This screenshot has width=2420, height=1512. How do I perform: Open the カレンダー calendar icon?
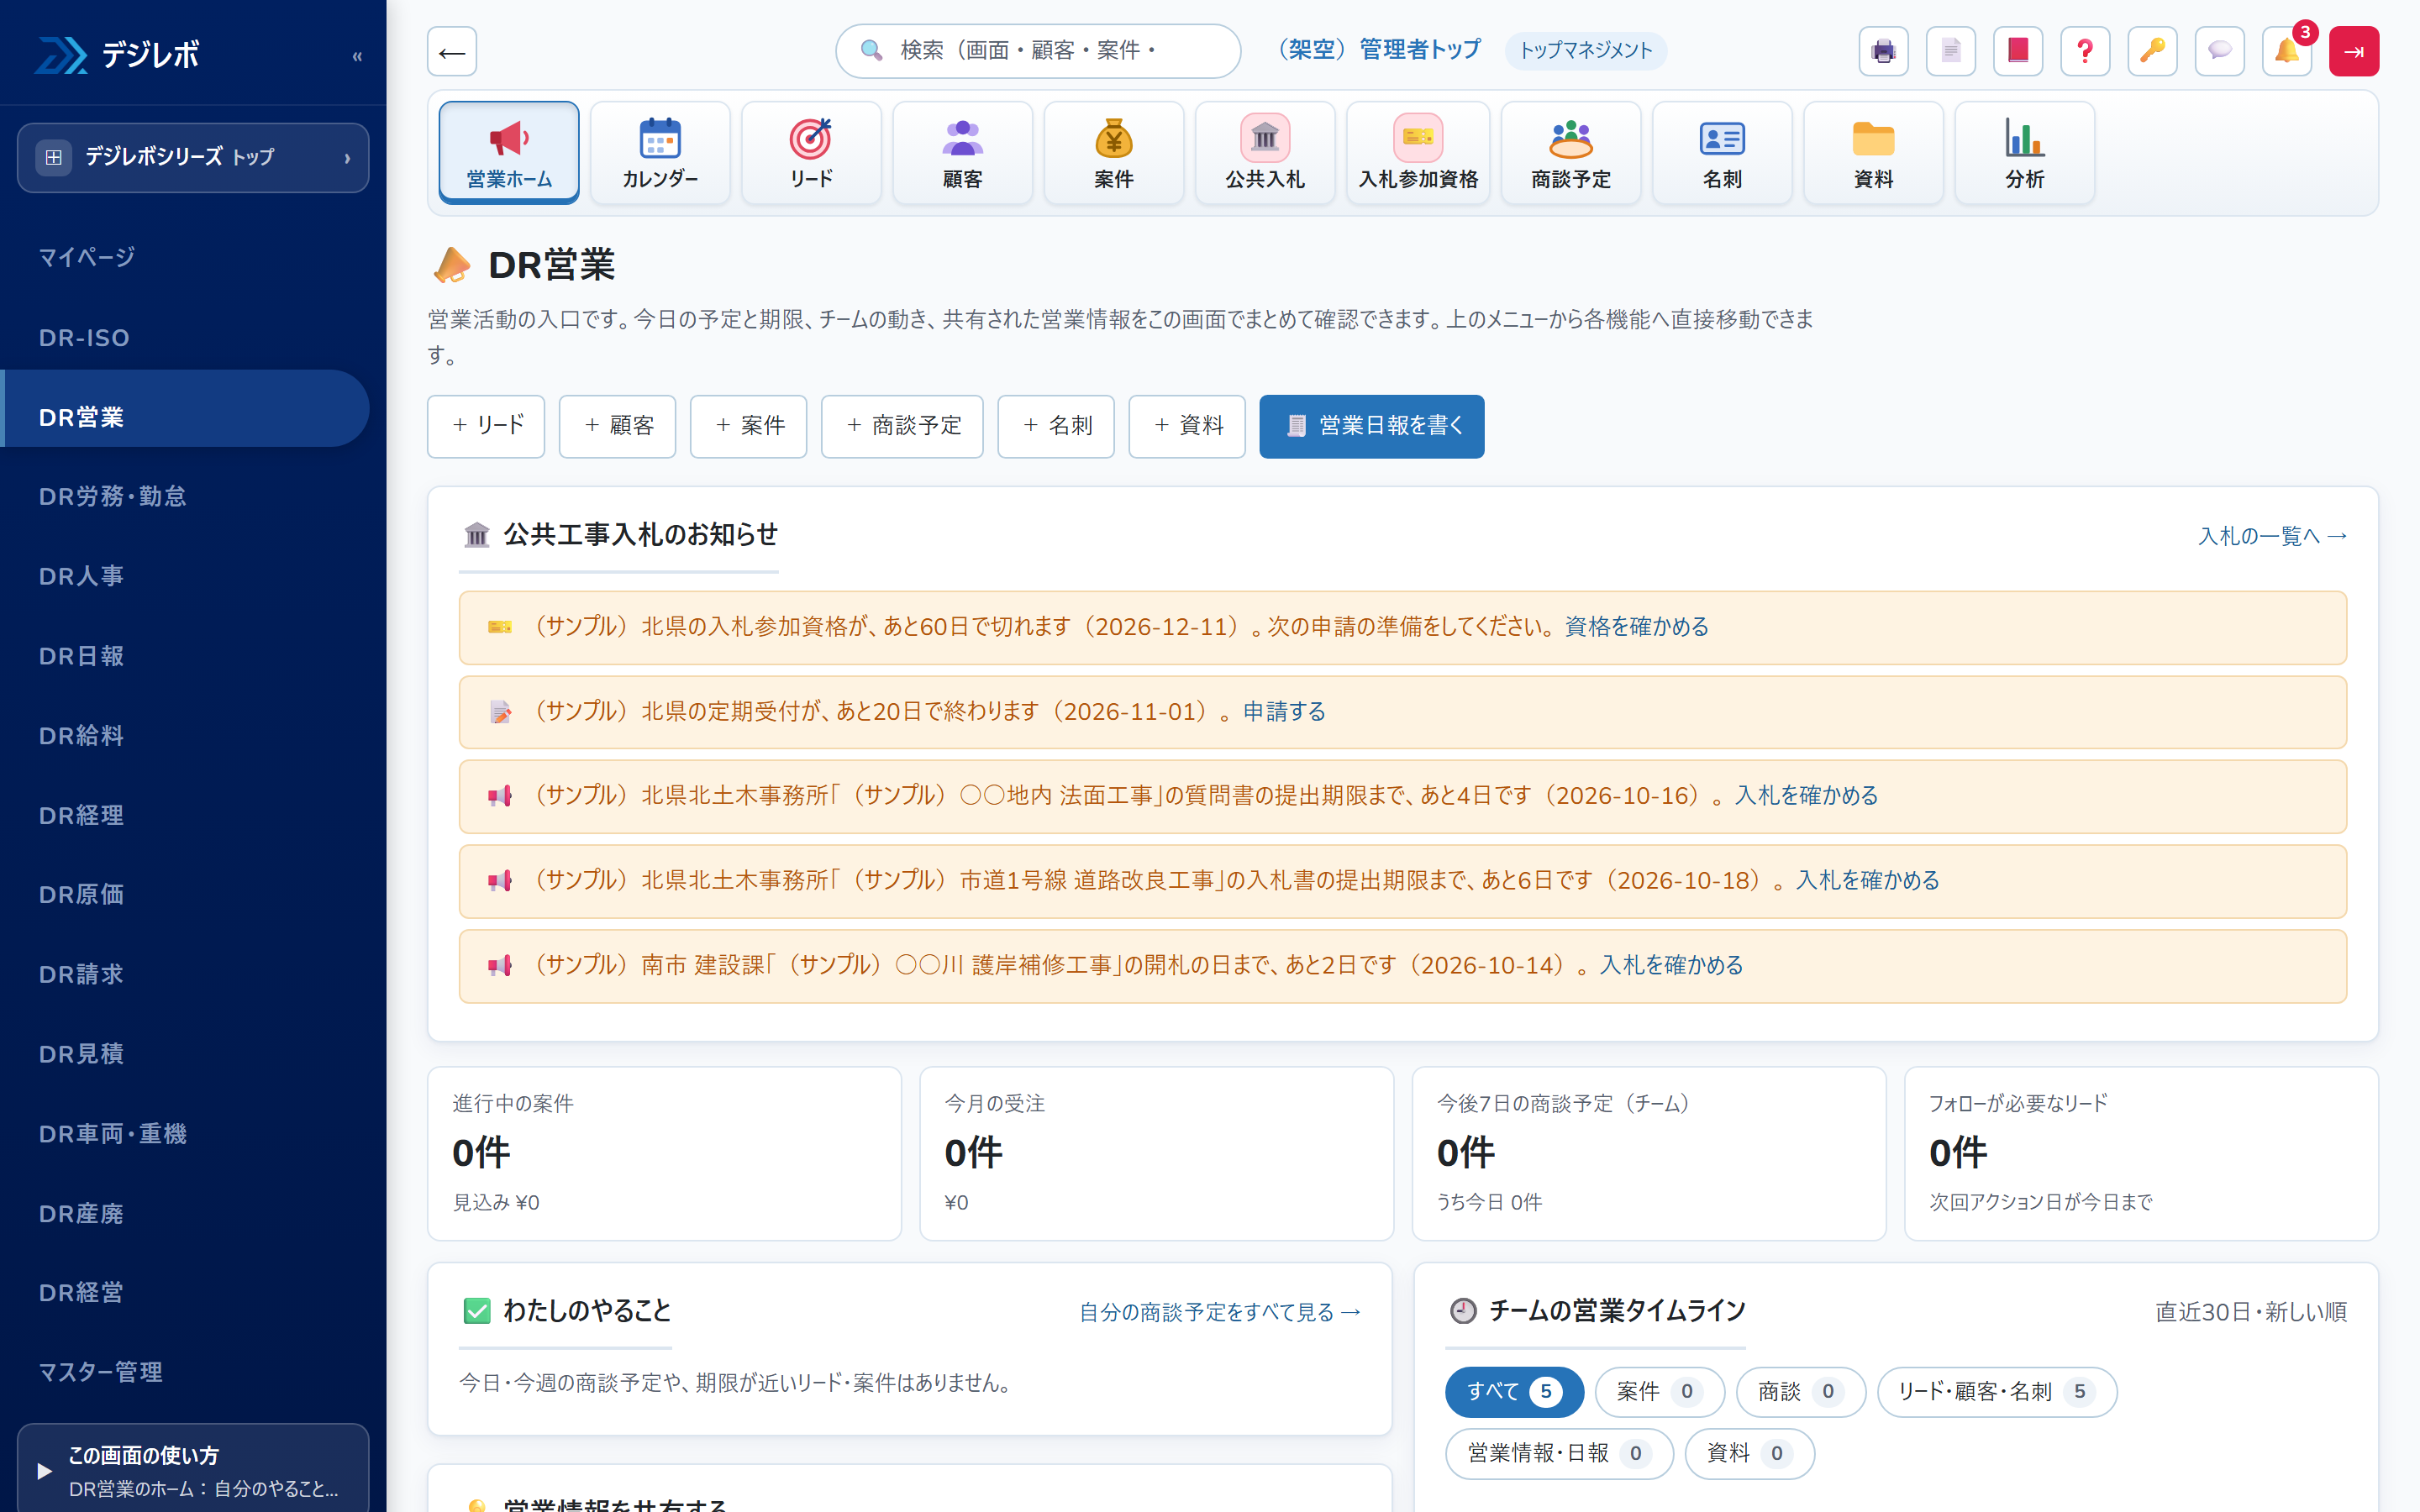pyautogui.click(x=660, y=152)
